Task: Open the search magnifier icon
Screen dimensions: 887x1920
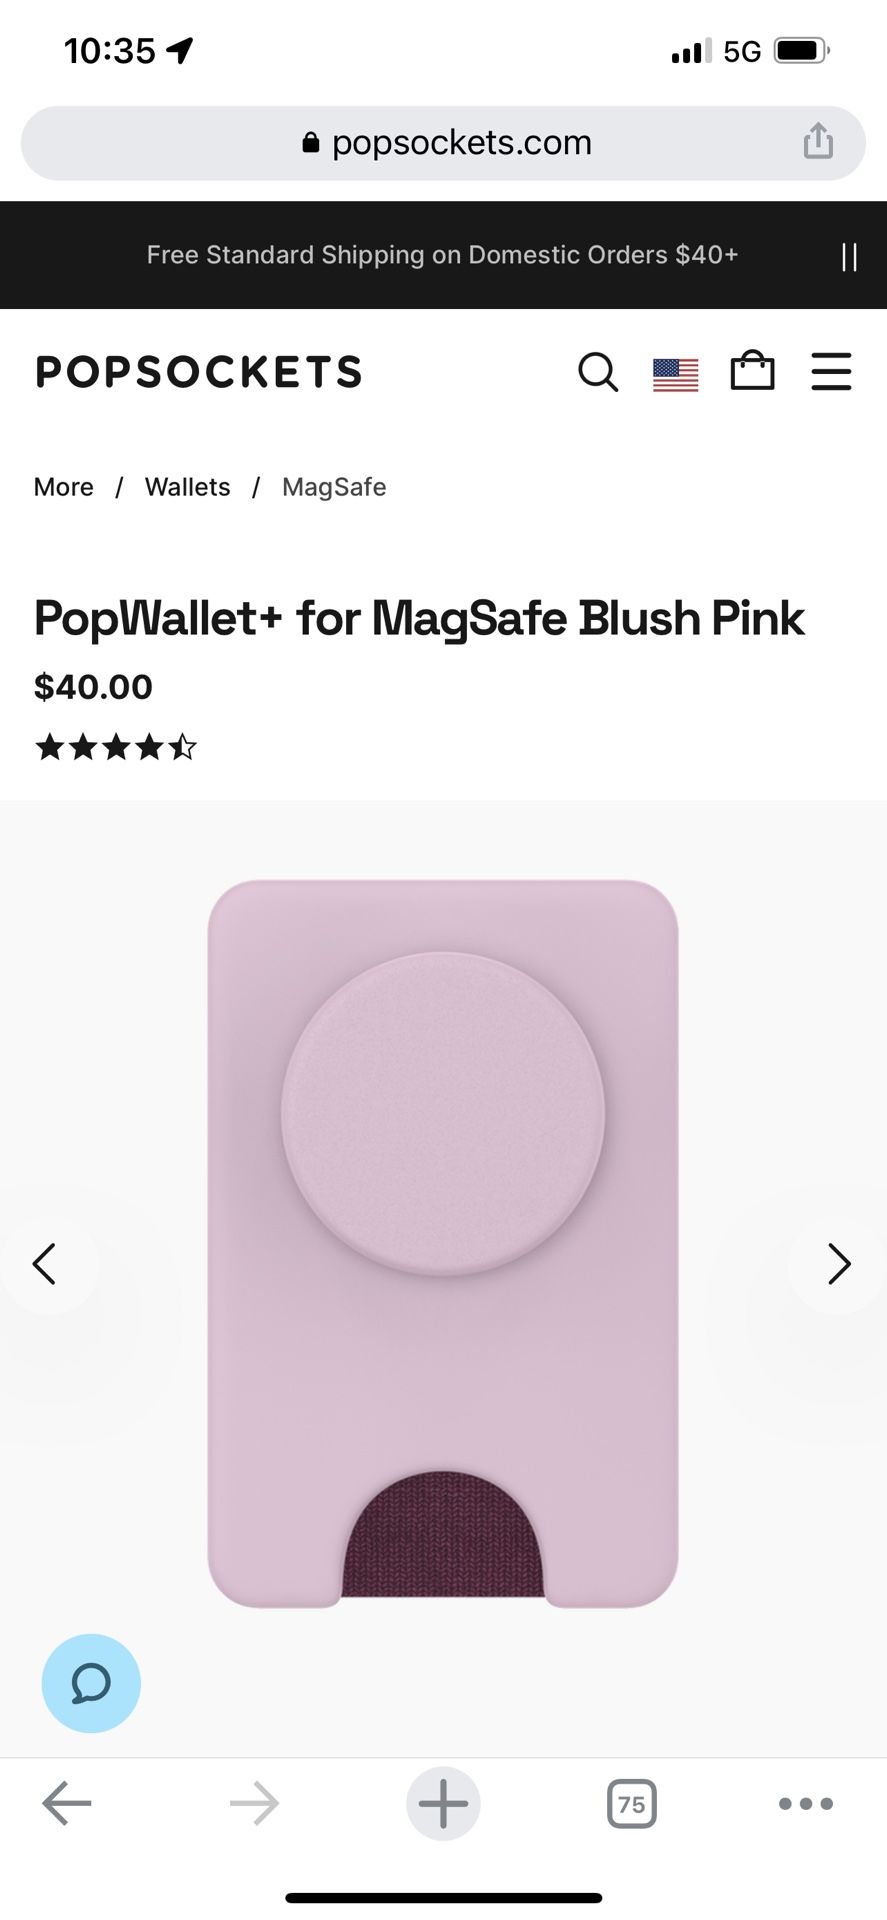Action: click(598, 372)
